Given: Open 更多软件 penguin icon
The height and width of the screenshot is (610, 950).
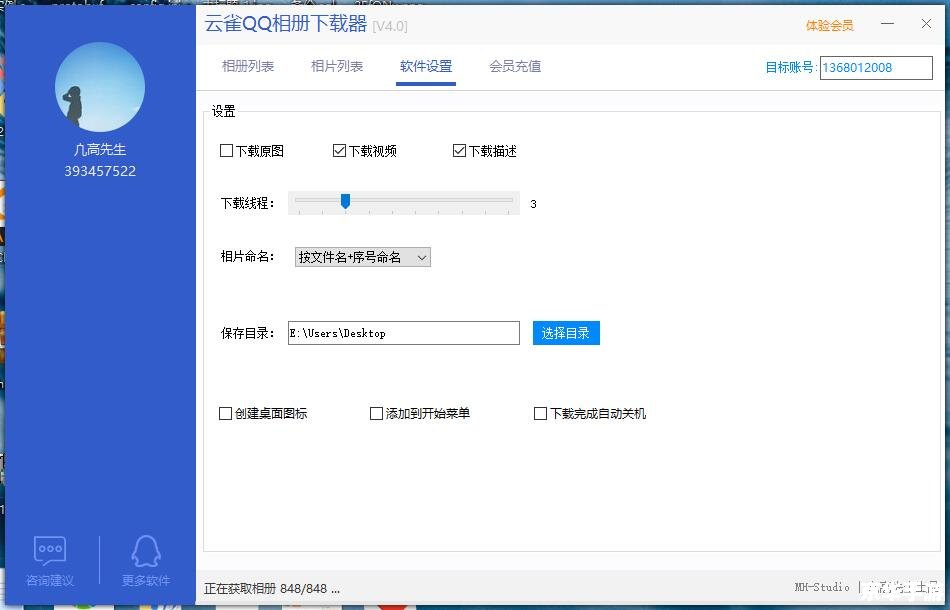Looking at the screenshot, I should 146,550.
